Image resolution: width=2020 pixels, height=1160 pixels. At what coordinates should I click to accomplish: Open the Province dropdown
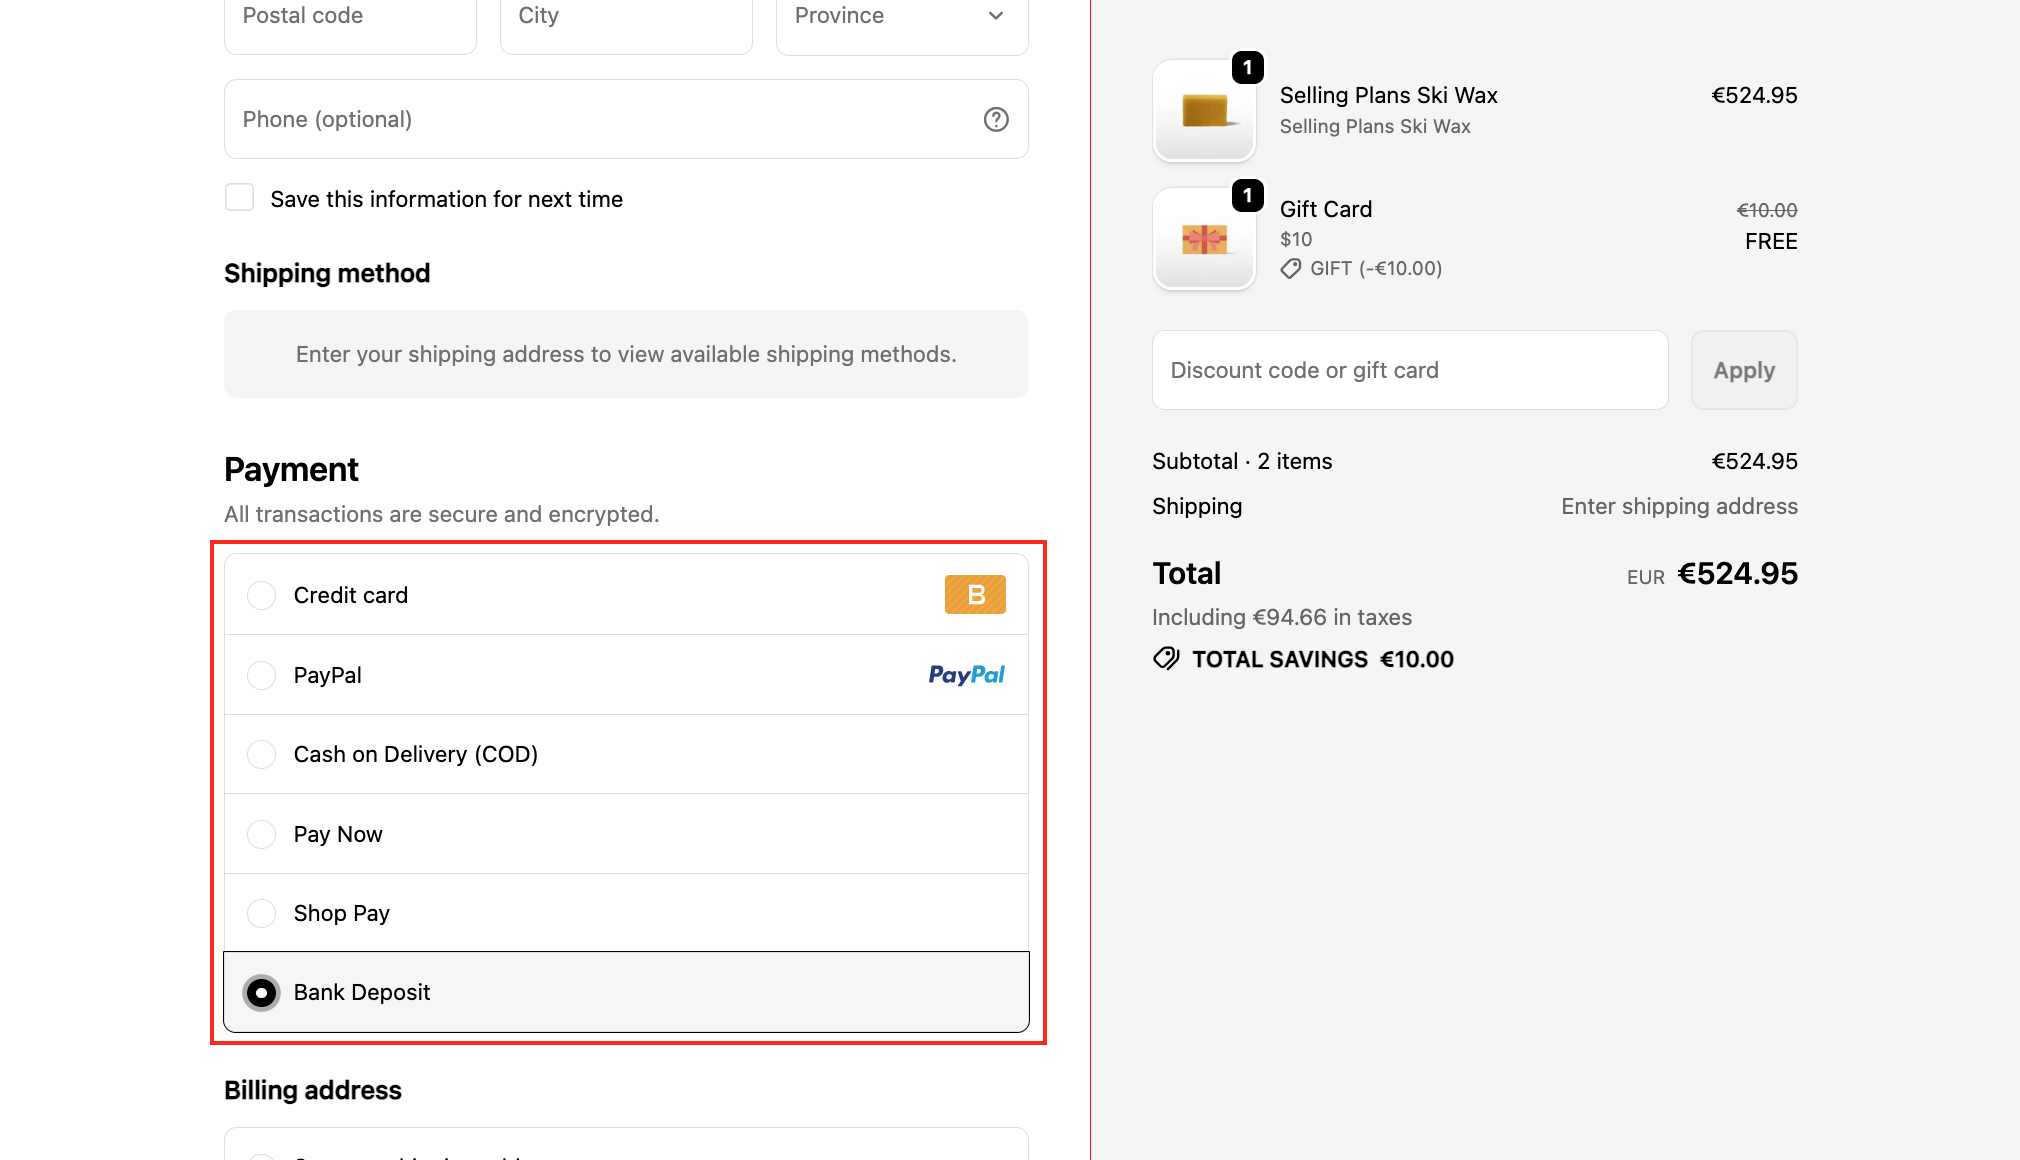pos(901,18)
